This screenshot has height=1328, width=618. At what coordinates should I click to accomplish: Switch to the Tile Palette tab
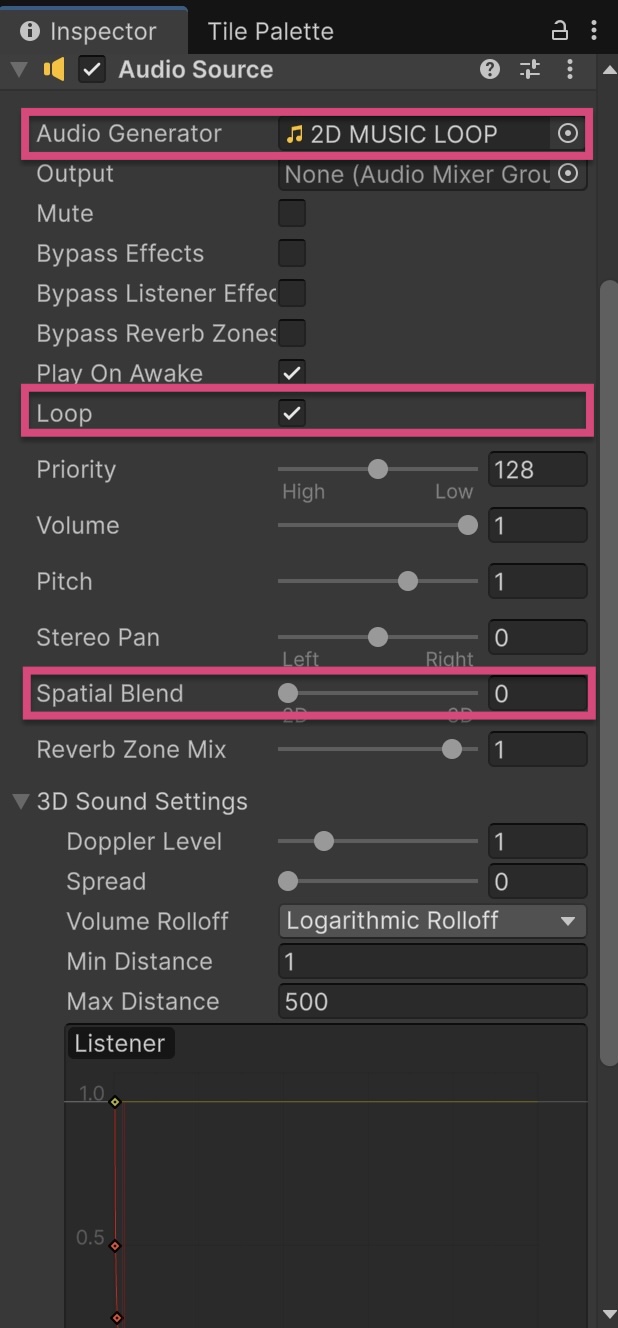tap(269, 30)
